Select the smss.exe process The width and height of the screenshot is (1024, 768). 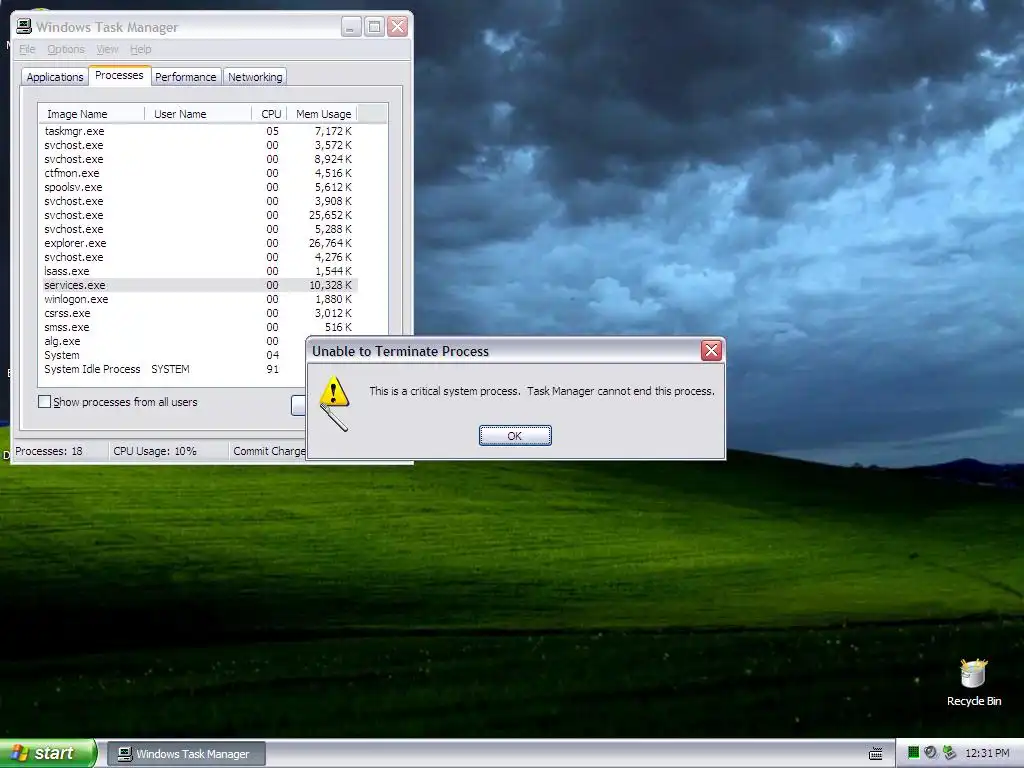[199, 327]
